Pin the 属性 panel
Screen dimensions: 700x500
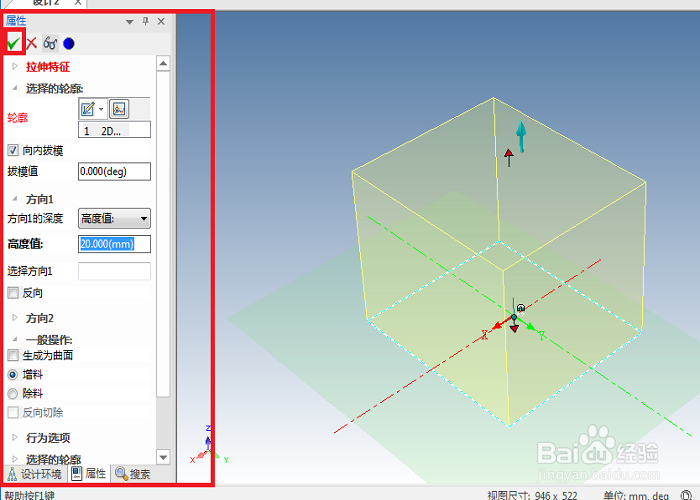point(146,21)
